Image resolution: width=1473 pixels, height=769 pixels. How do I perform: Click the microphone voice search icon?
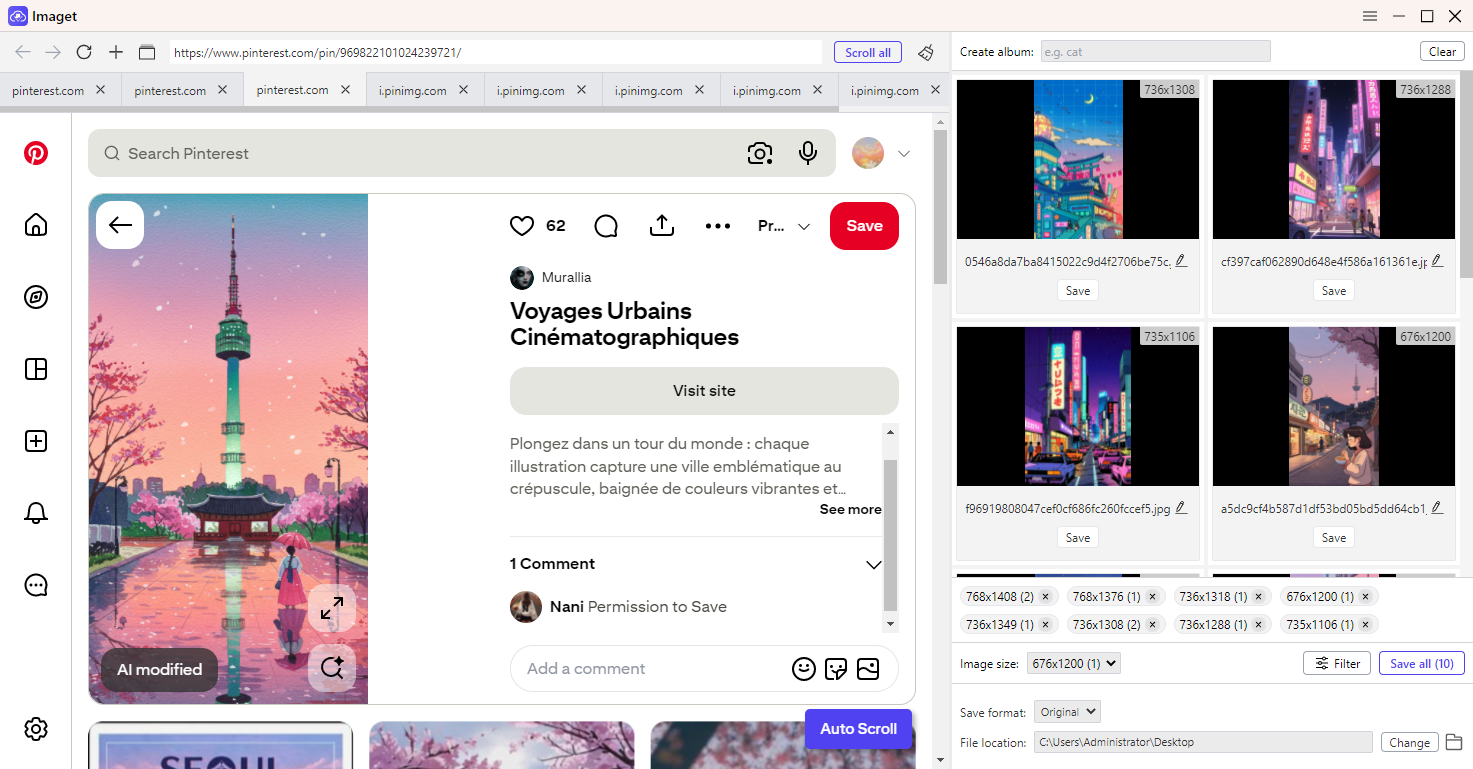pyautogui.click(x=808, y=153)
